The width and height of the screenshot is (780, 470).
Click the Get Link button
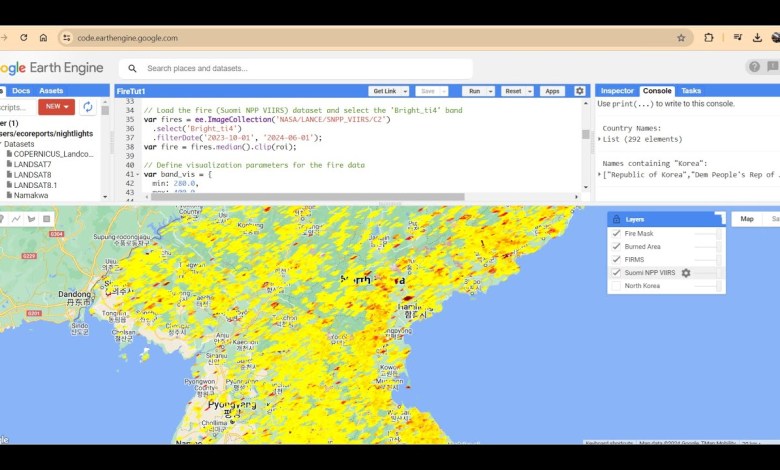(x=385, y=91)
